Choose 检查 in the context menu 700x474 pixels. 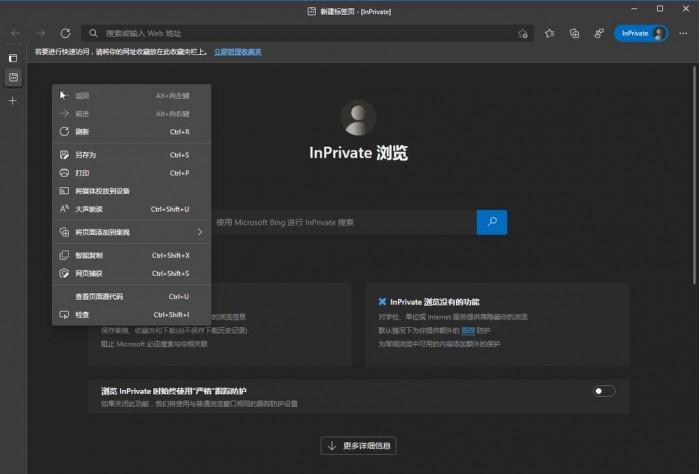pos(132,315)
